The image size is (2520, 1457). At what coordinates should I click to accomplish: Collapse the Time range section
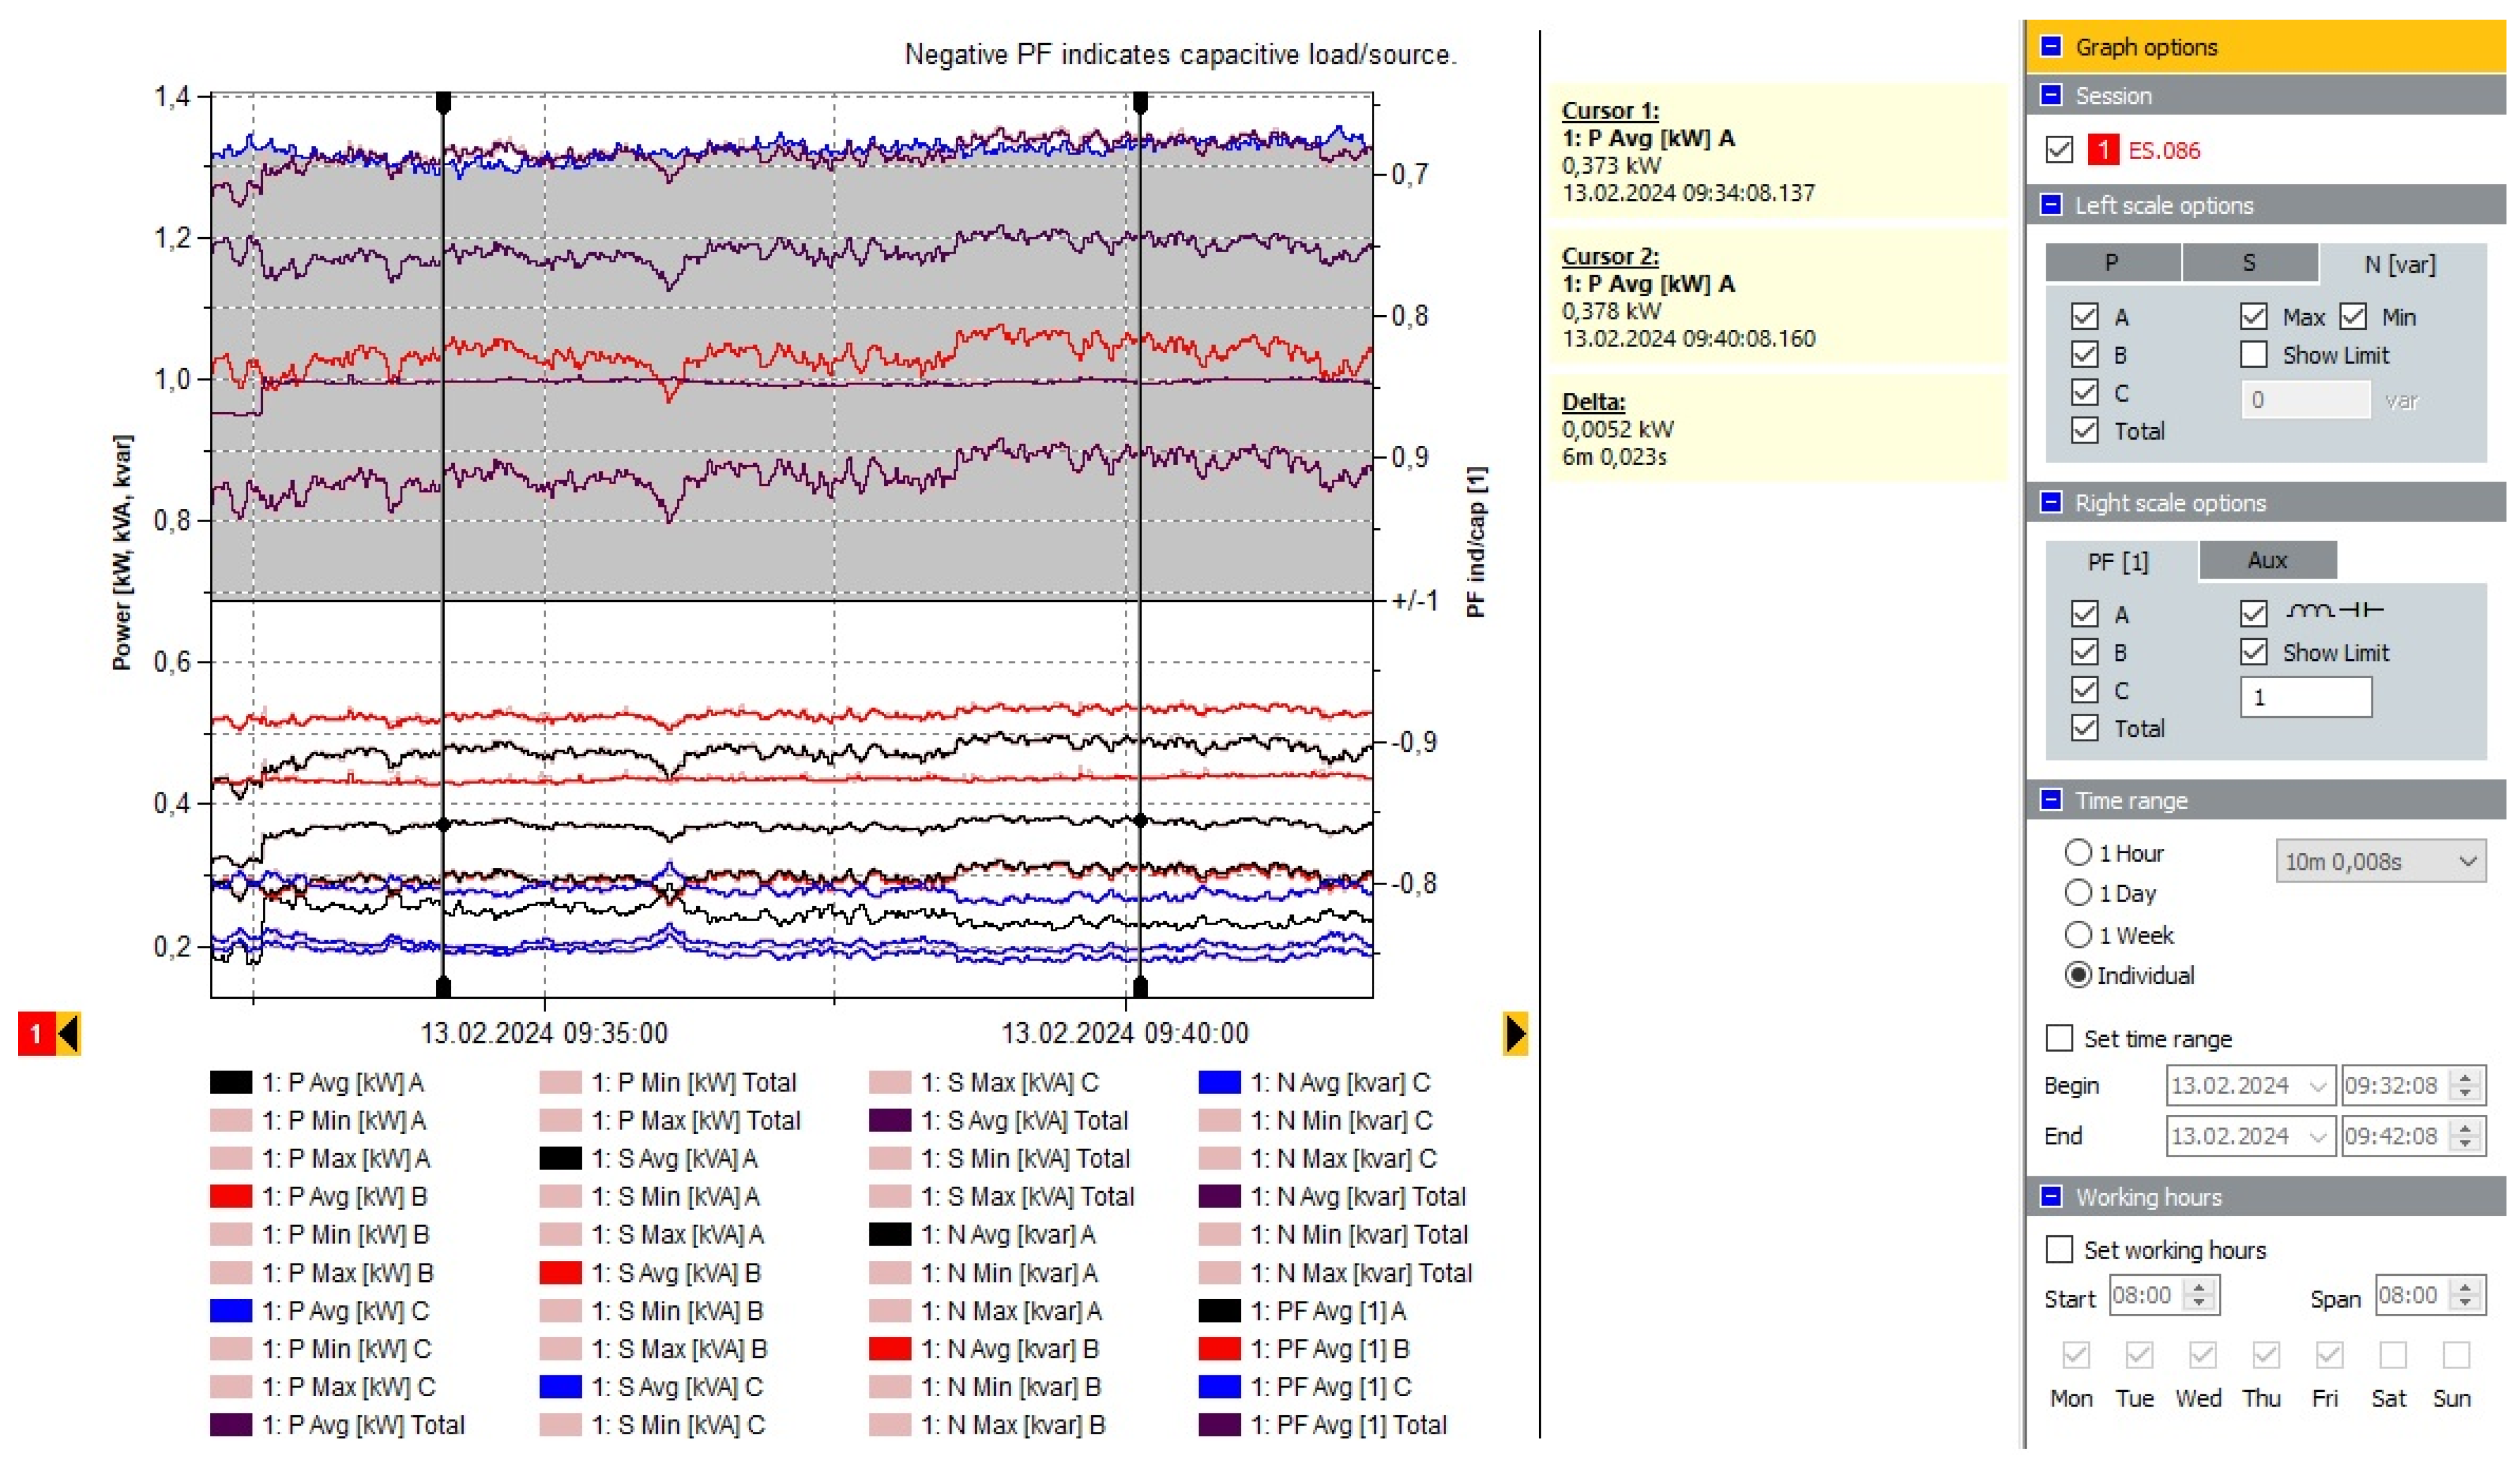2051,800
